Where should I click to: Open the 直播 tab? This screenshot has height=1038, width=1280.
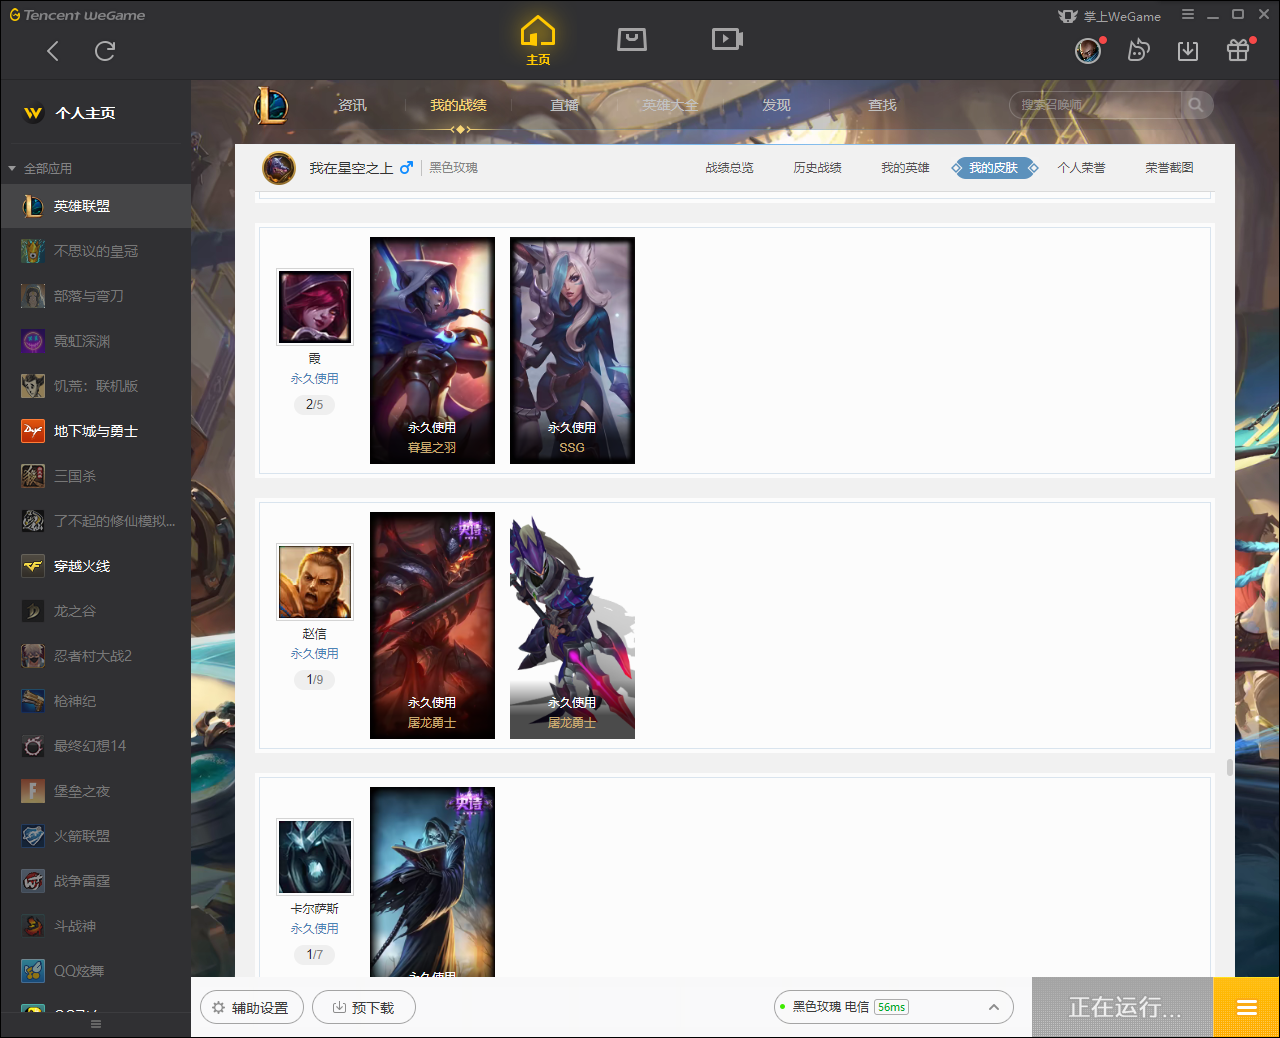(x=564, y=105)
